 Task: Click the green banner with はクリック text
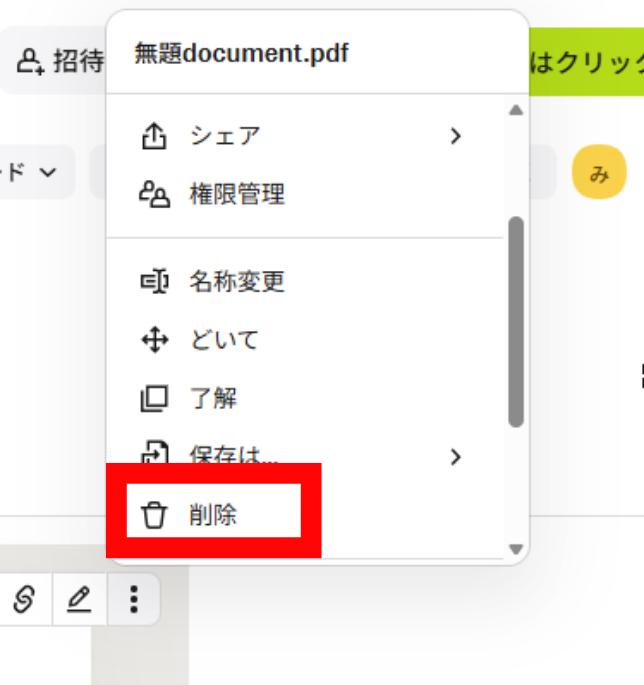click(586, 62)
